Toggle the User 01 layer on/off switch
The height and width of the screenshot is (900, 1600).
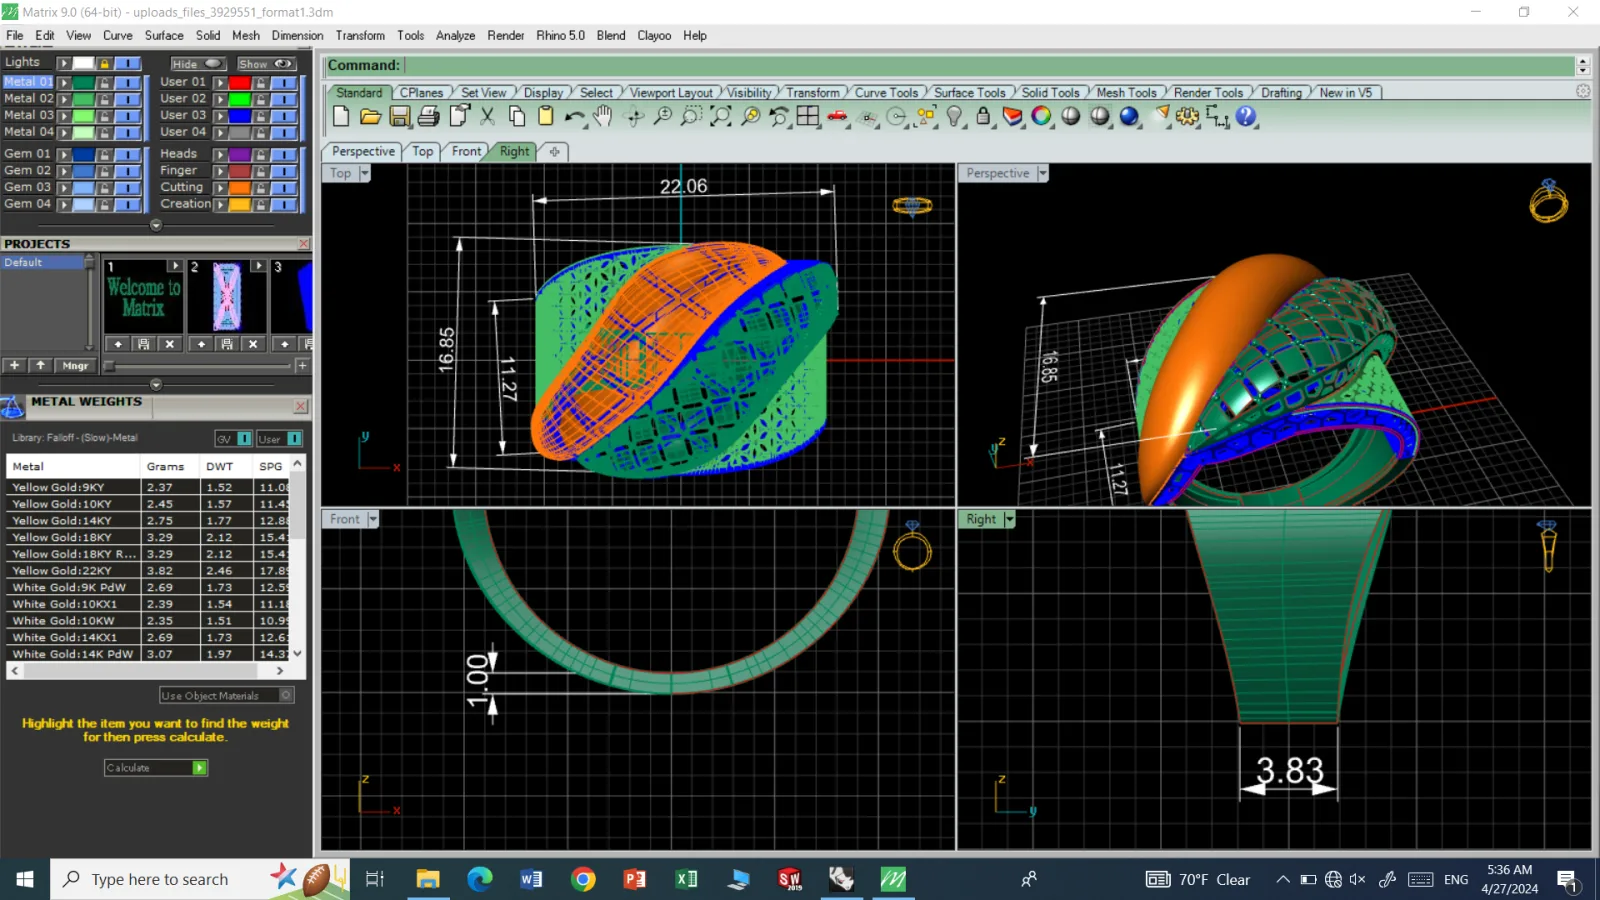pos(284,82)
